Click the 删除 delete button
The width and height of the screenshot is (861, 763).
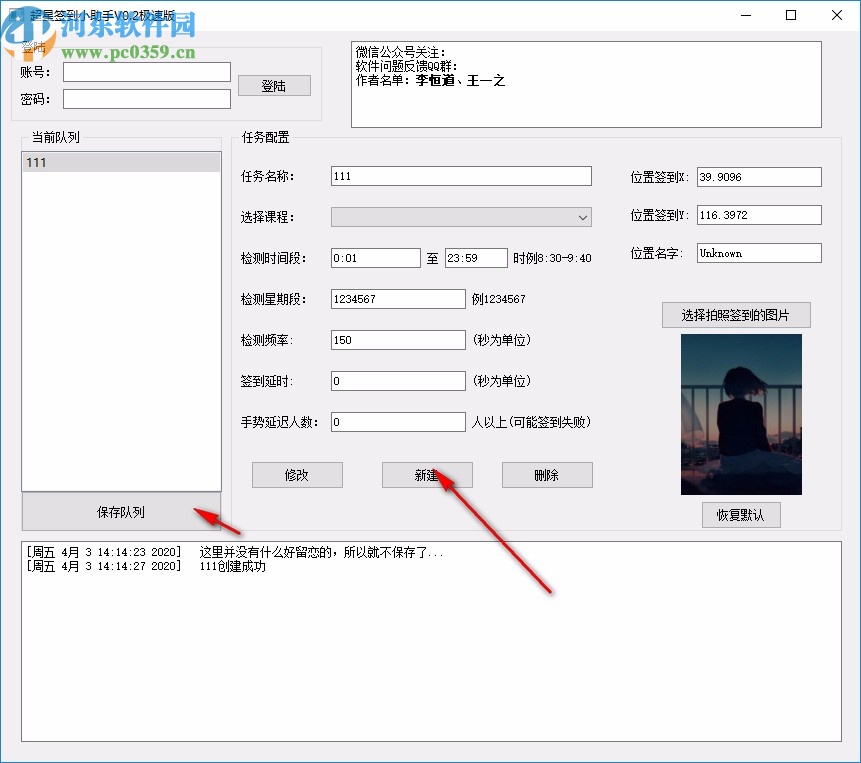pyautogui.click(x=547, y=475)
